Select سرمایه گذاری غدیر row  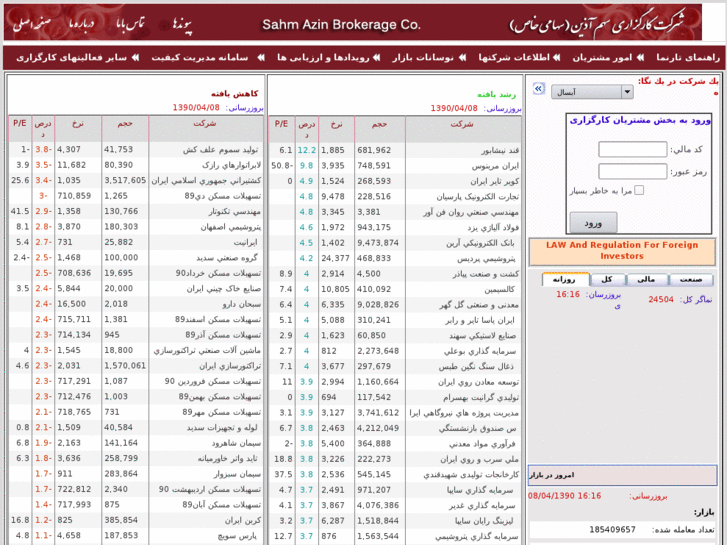[395, 505]
